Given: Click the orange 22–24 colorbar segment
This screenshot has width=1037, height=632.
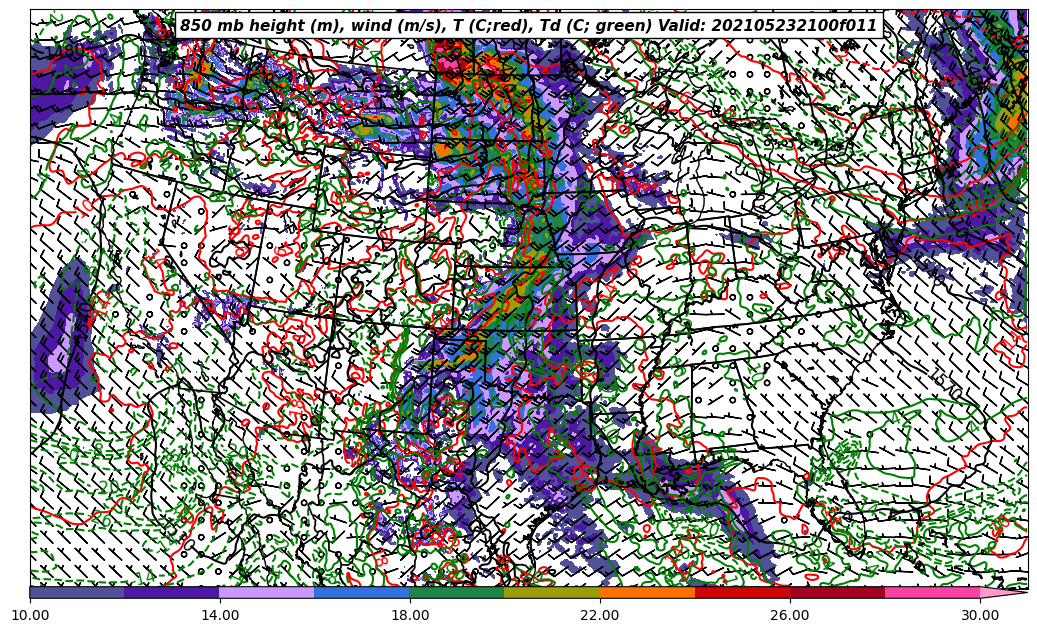Looking at the screenshot, I should click(x=647, y=592).
